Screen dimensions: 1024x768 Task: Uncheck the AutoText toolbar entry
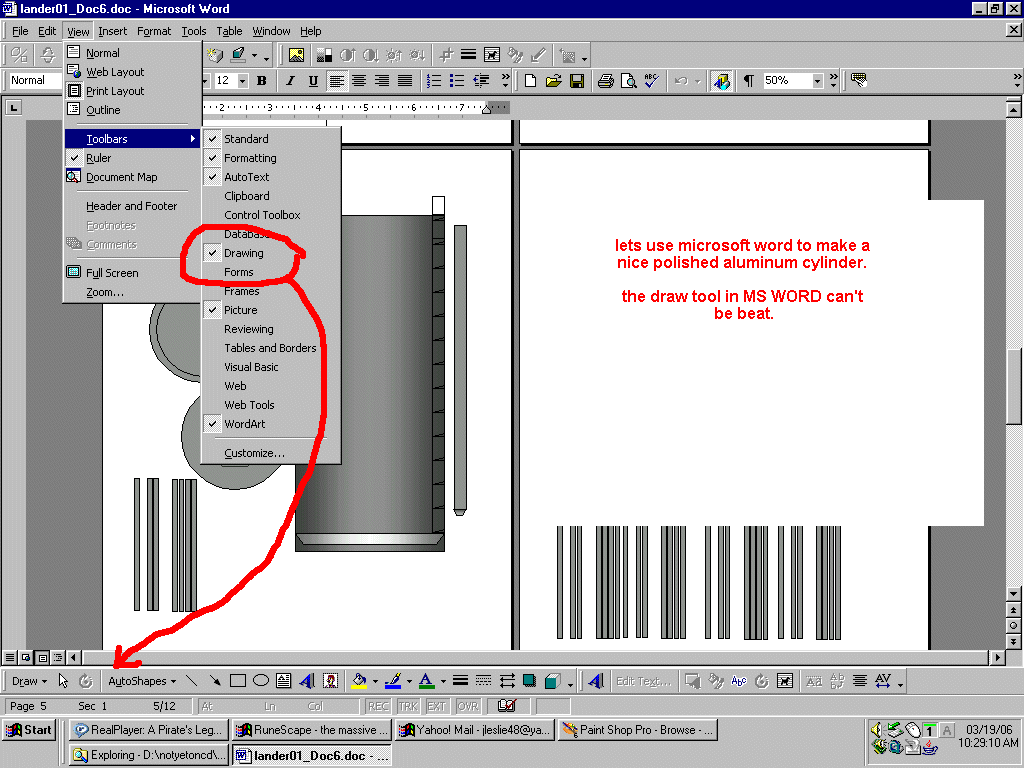(x=271, y=177)
